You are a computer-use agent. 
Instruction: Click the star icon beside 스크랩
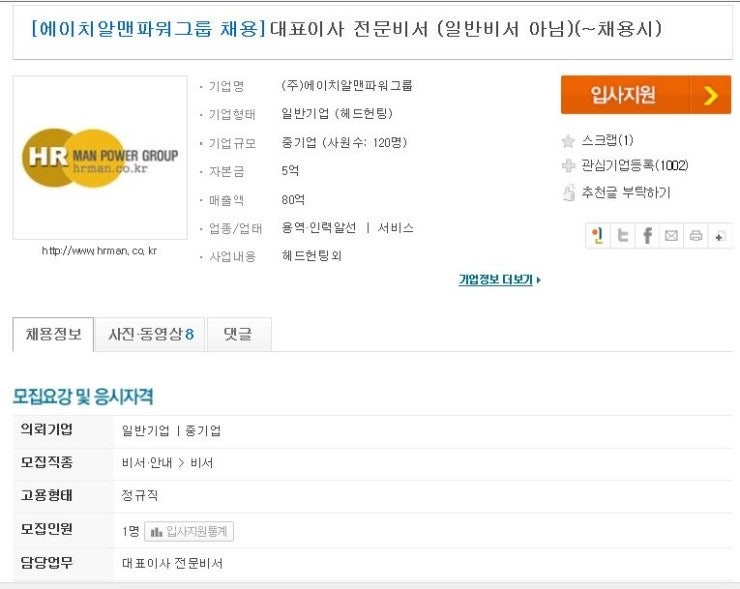coord(568,141)
